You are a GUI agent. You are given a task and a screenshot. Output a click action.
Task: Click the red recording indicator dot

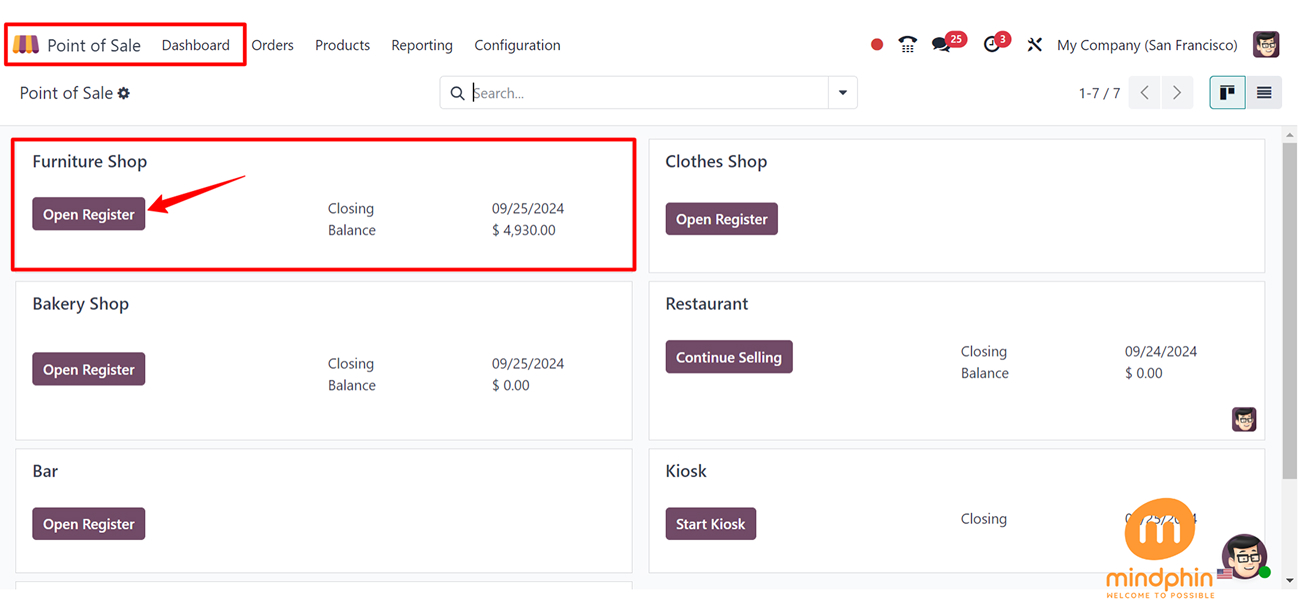pos(877,45)
